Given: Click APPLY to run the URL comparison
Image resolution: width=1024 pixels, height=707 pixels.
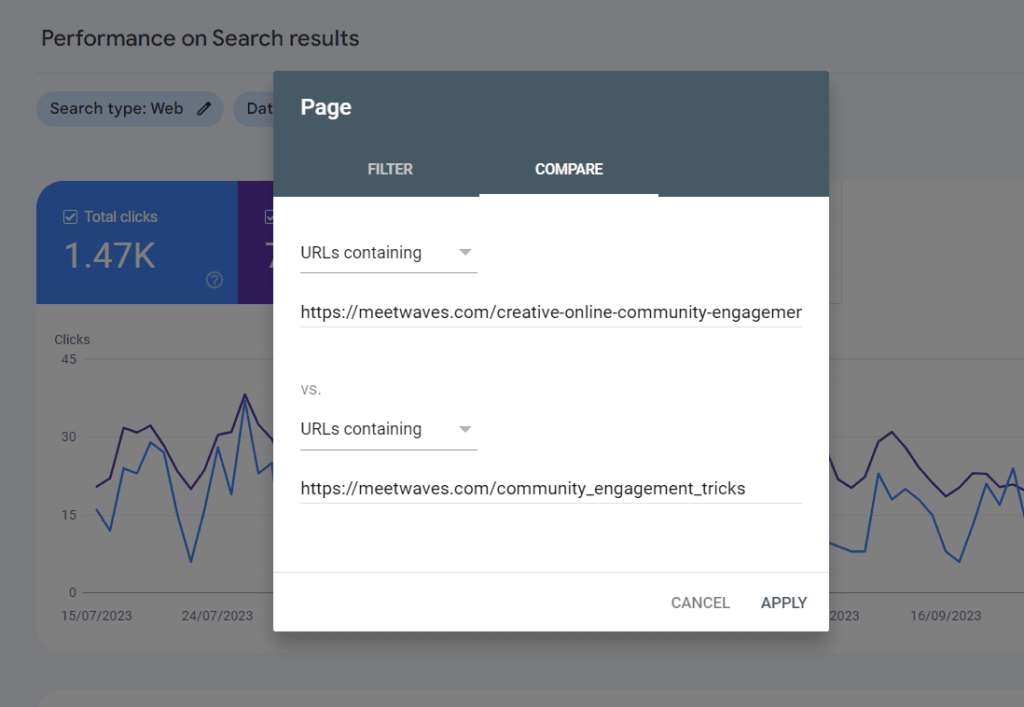Looking at the screenshot, I should pos(783,602).
